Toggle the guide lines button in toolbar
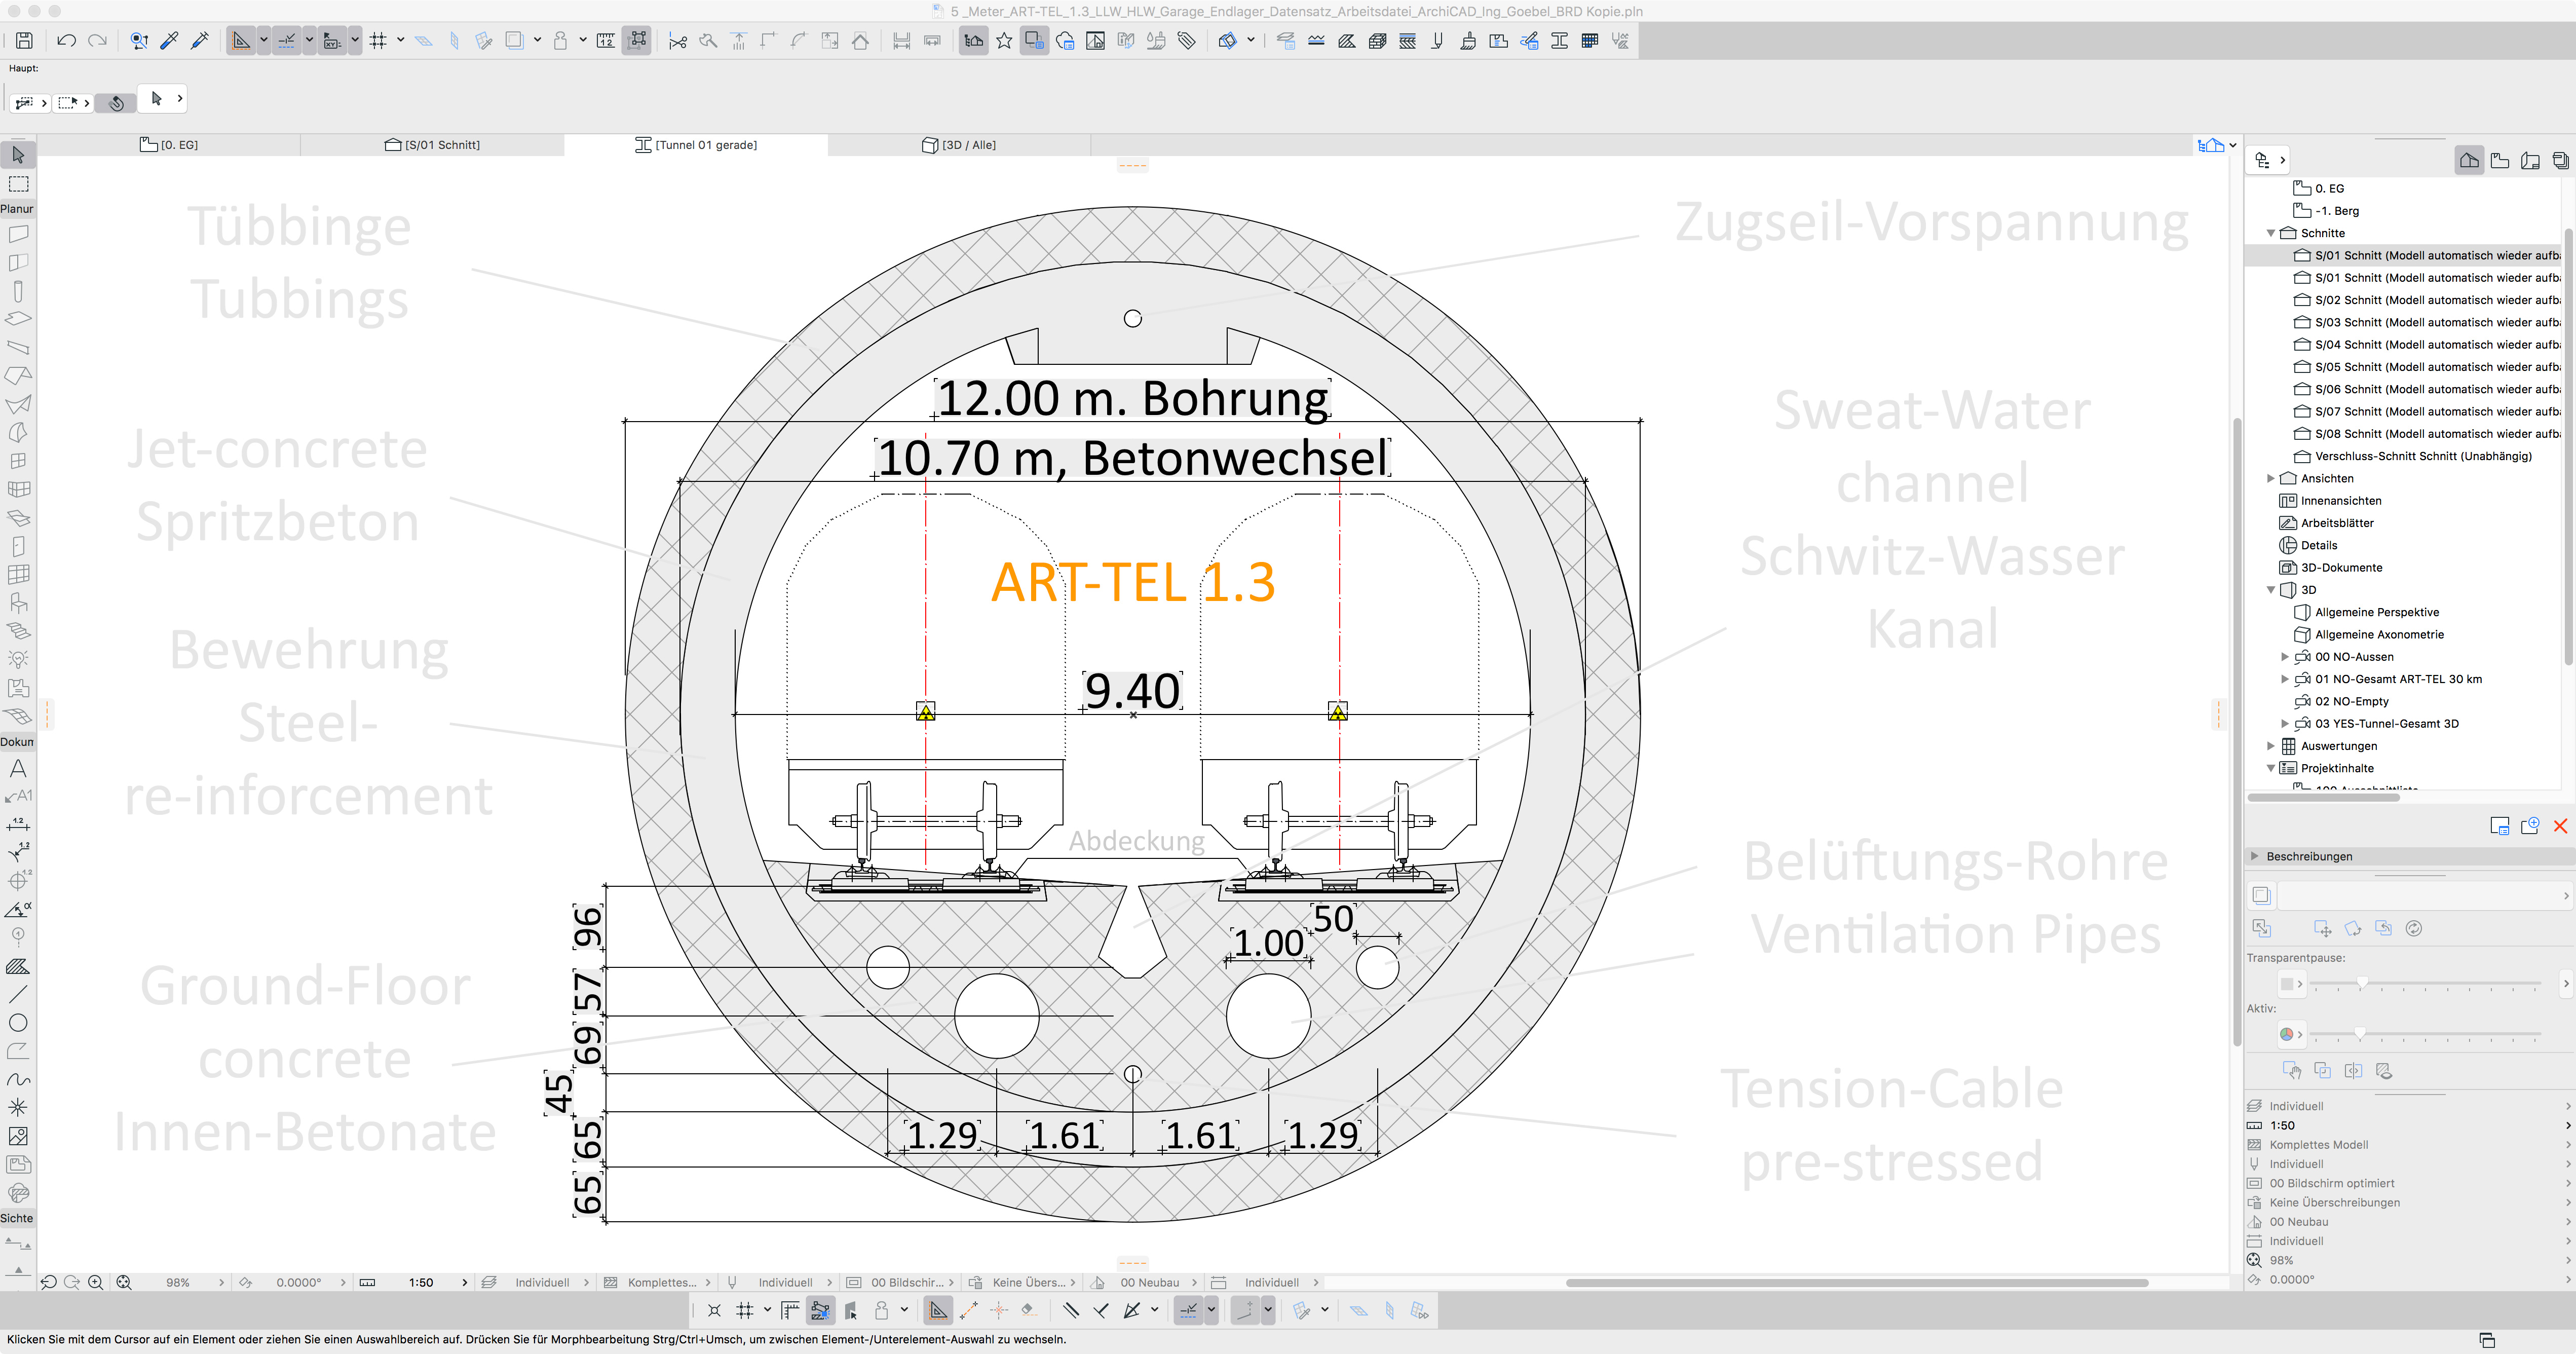Viewport: 2576px width, 1354px height. click(241, 41)
